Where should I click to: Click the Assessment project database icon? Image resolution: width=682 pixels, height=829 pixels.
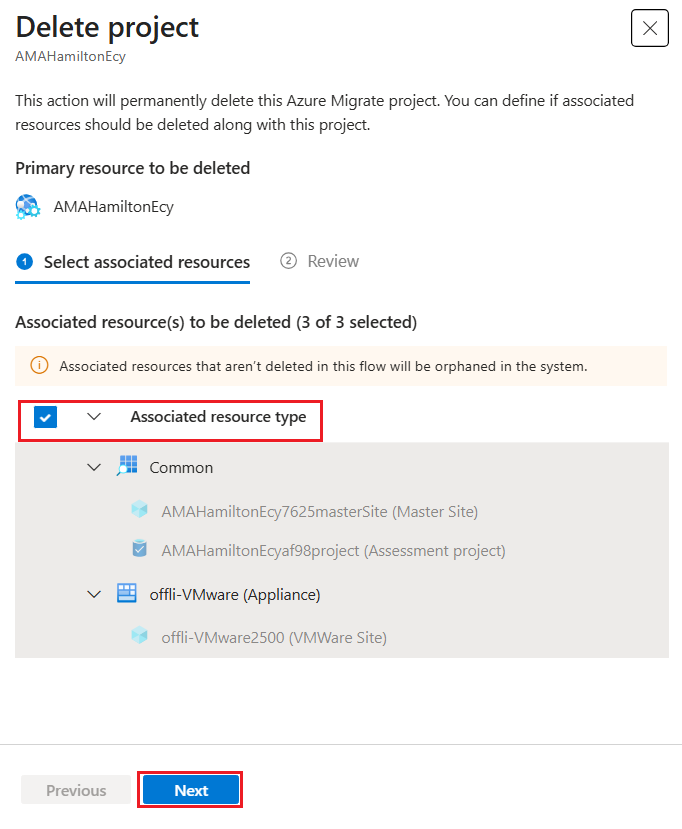[x=140, y=549]
